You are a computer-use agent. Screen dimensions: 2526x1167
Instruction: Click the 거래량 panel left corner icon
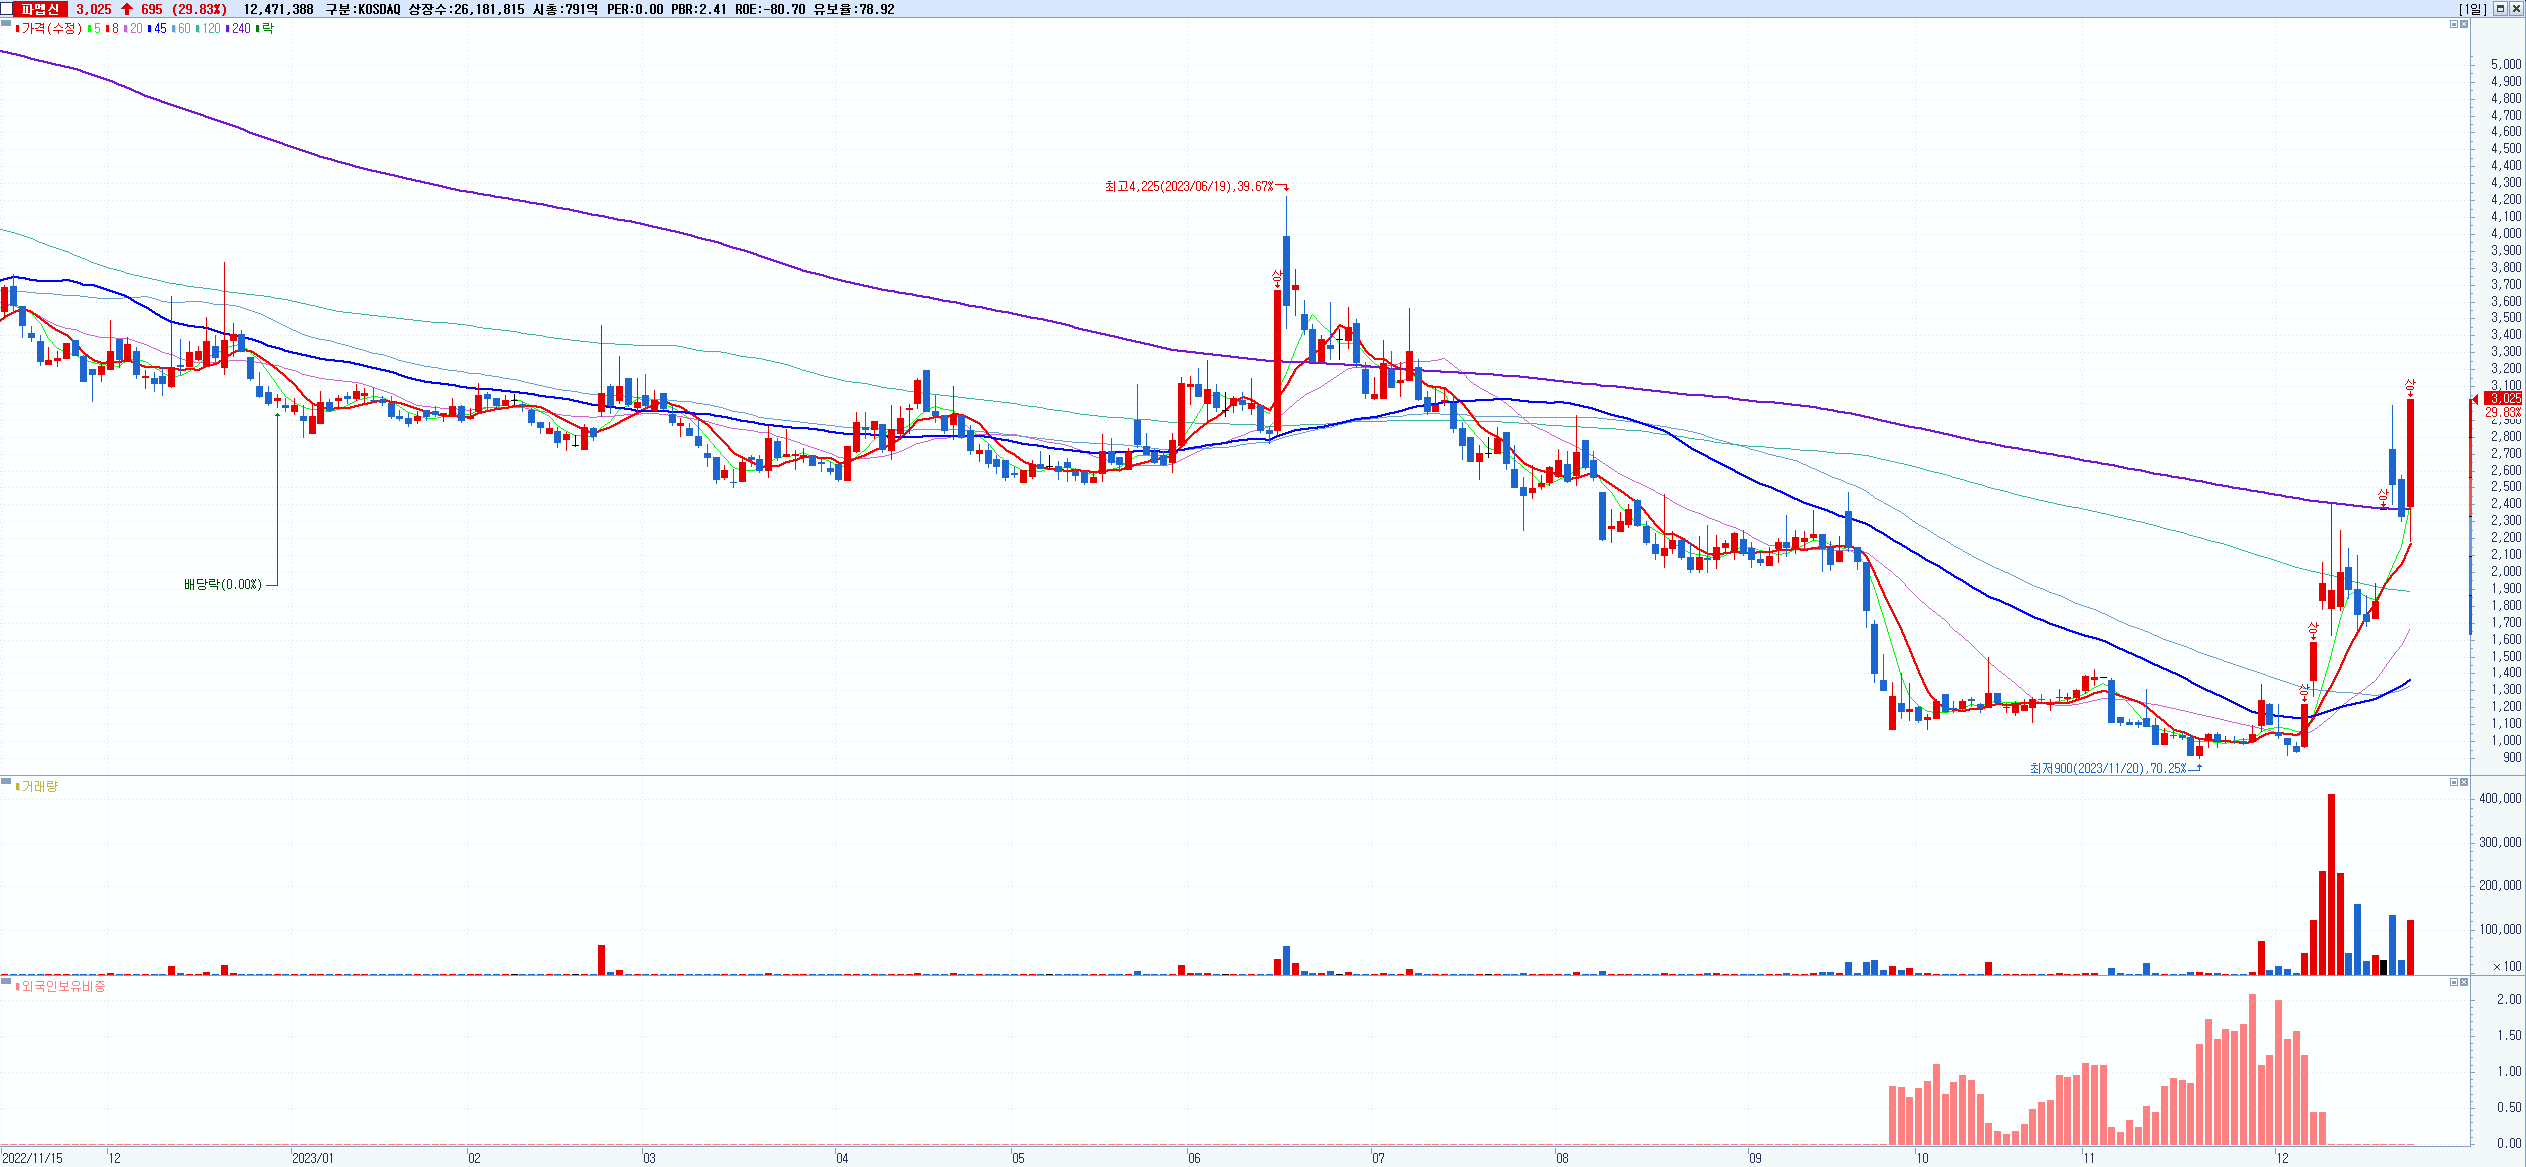pyautogui.click(x=6, y=781)
